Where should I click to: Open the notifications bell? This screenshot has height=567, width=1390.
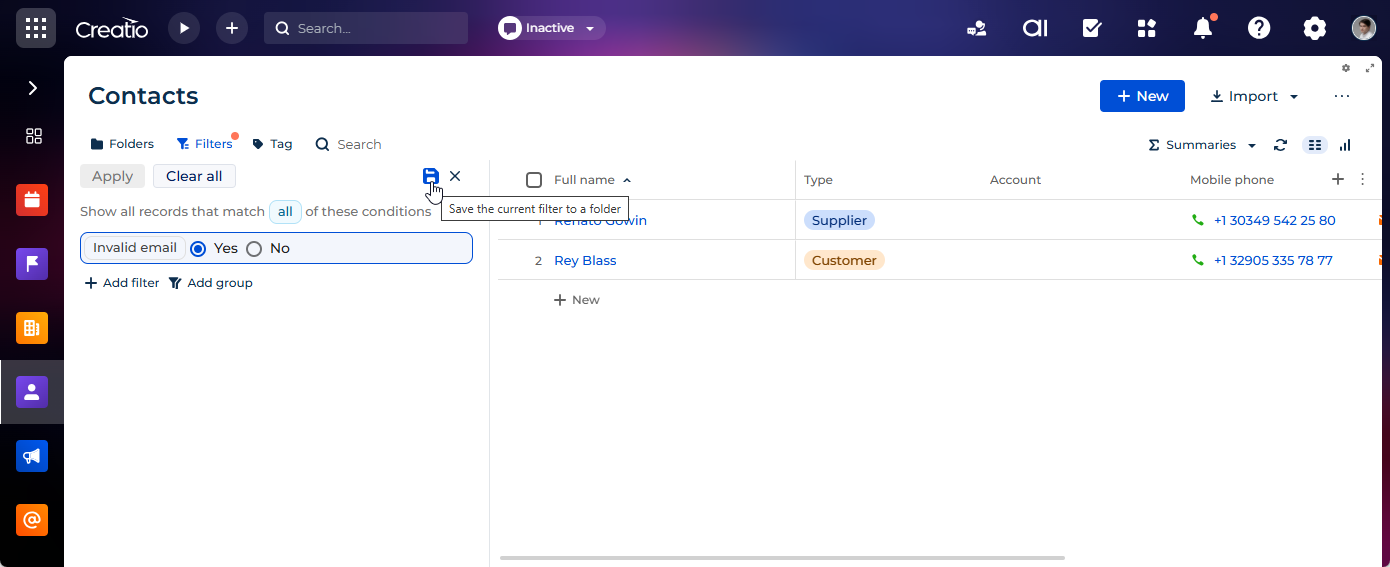(1203, 28)
